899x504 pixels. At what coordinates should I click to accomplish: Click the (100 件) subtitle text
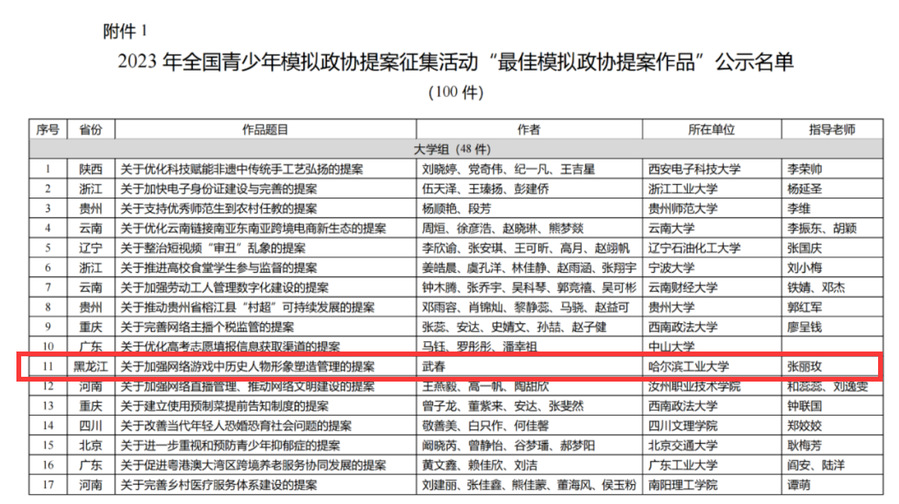(455, 93)
